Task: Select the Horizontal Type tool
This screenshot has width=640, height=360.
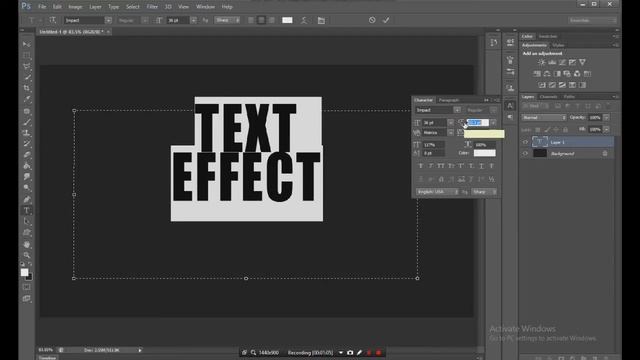Action: point(27,211)
